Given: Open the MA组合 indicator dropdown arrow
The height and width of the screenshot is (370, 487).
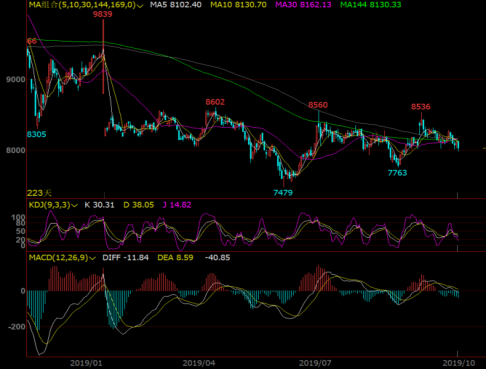Looking at the screenshot, I should (x=140, y=6).
